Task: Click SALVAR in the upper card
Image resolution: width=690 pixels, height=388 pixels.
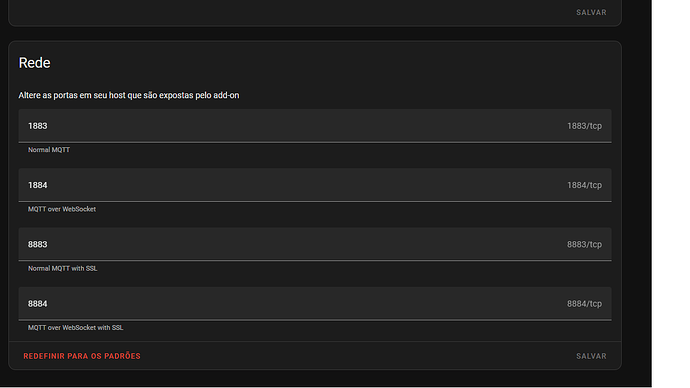Action: coord(591,12)
